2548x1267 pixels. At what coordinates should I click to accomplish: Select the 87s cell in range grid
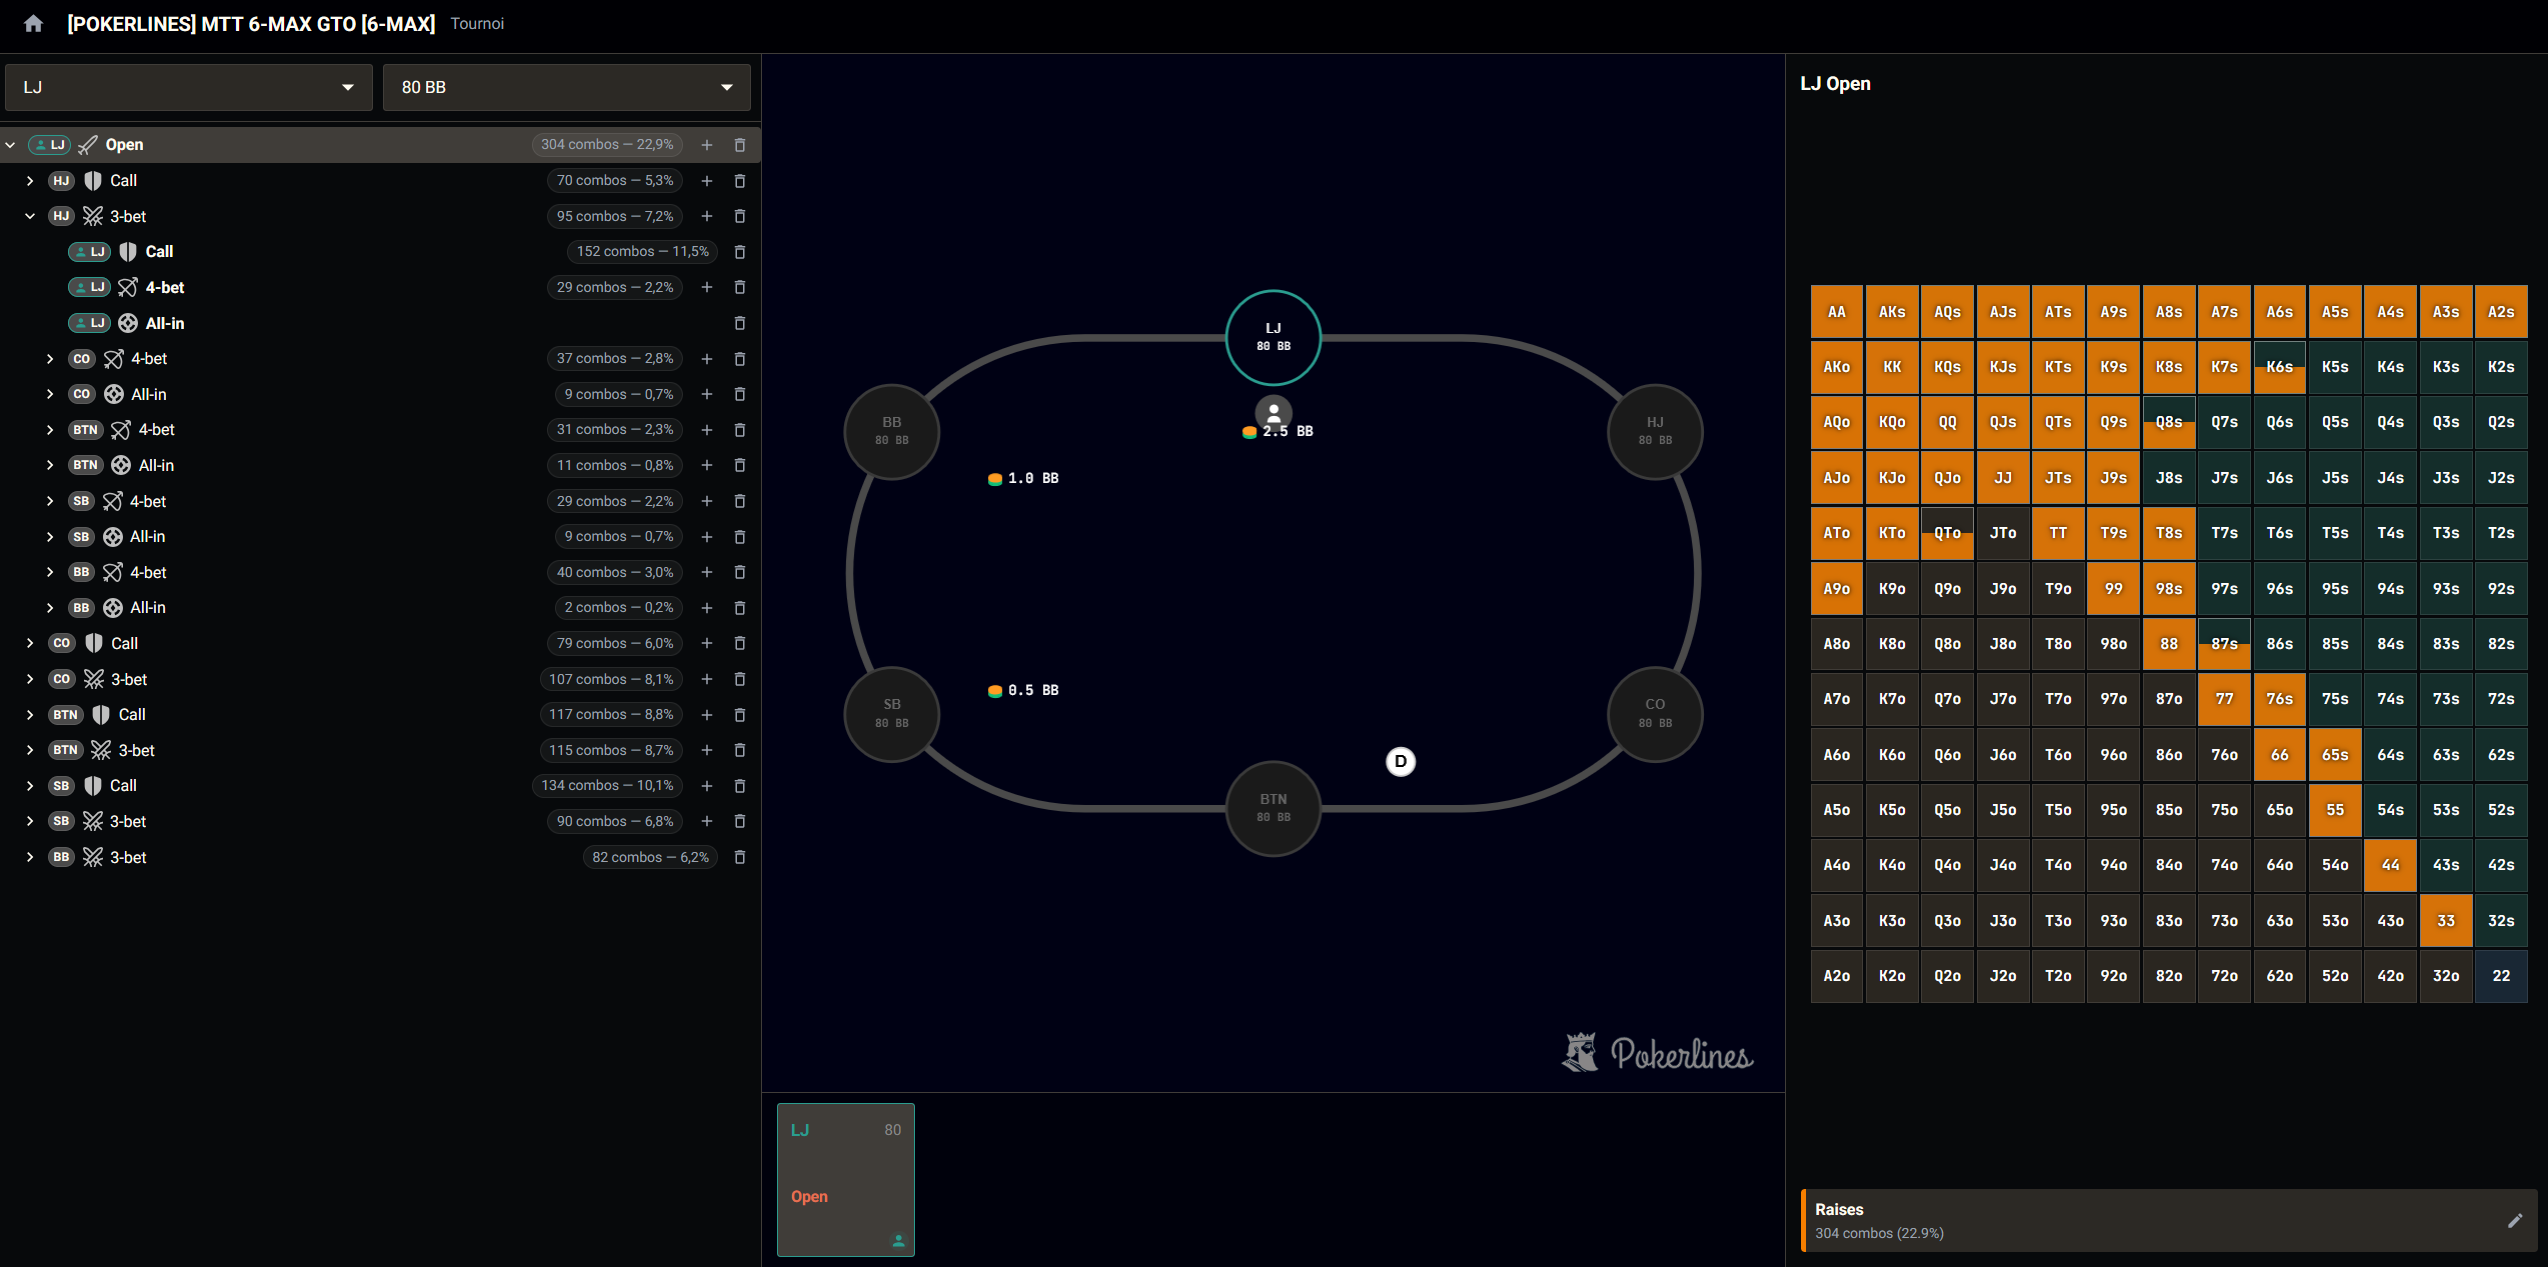[x=2224, y=644]
